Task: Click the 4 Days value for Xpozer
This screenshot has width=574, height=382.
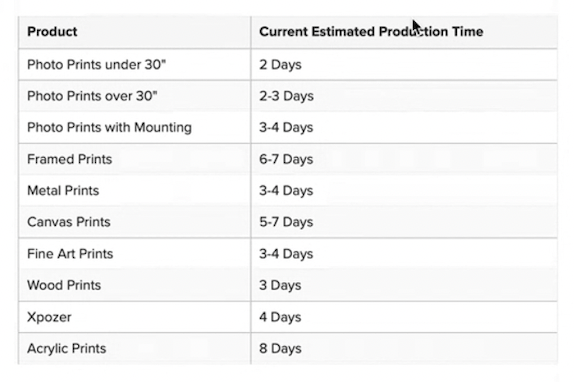Action: tap(280, 317)
